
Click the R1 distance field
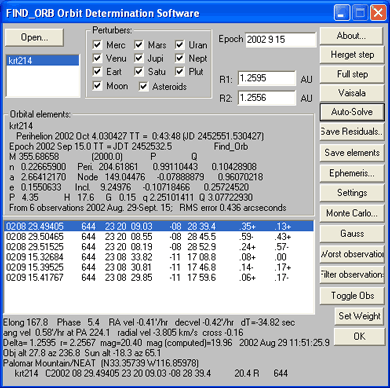coord(267,79)
